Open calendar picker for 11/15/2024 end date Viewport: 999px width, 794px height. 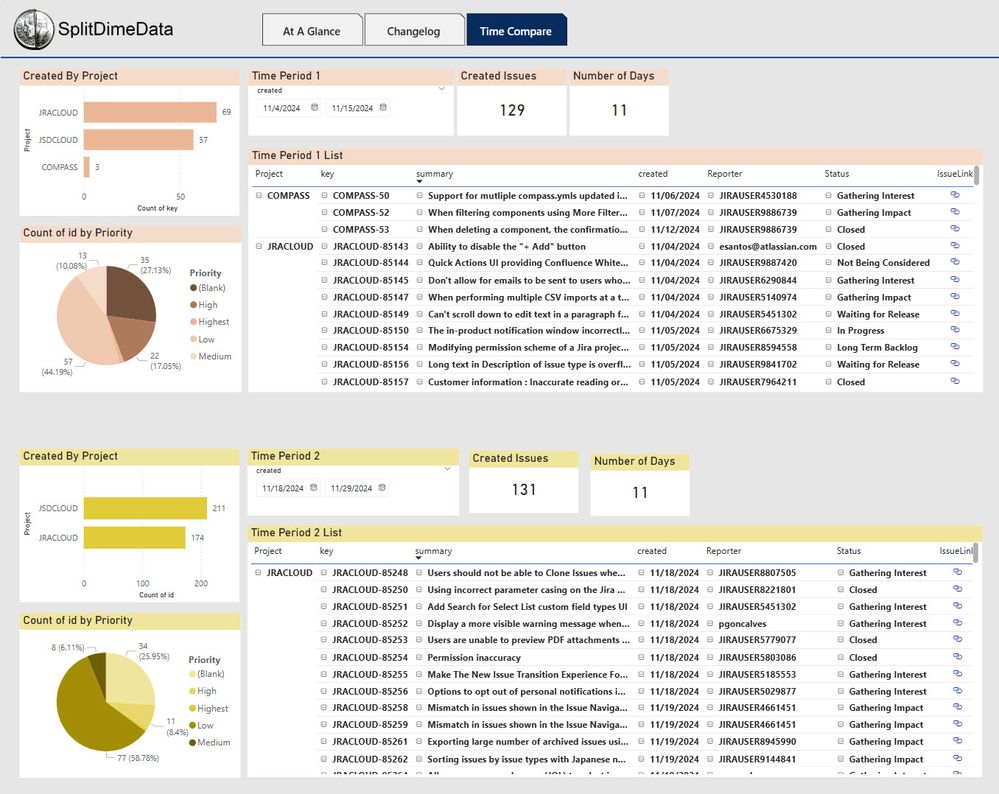383,108
